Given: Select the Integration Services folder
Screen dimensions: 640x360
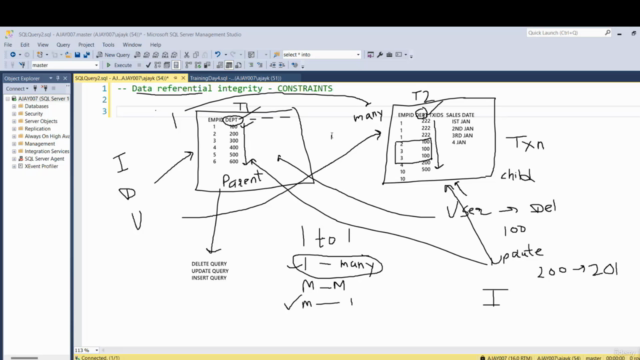Looking at the screenshot, I should coord(47,151).
